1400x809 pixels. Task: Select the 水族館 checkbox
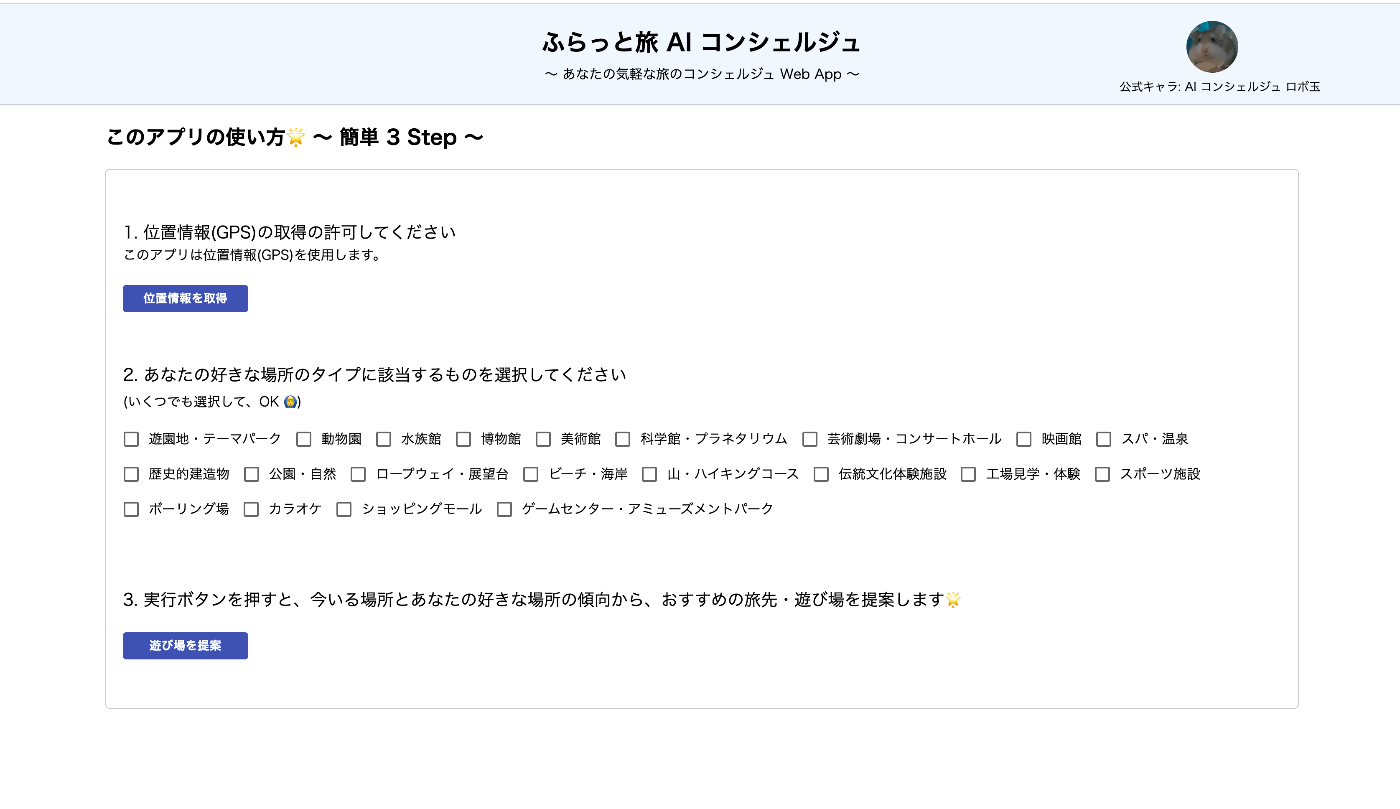(x=384, y=439)
